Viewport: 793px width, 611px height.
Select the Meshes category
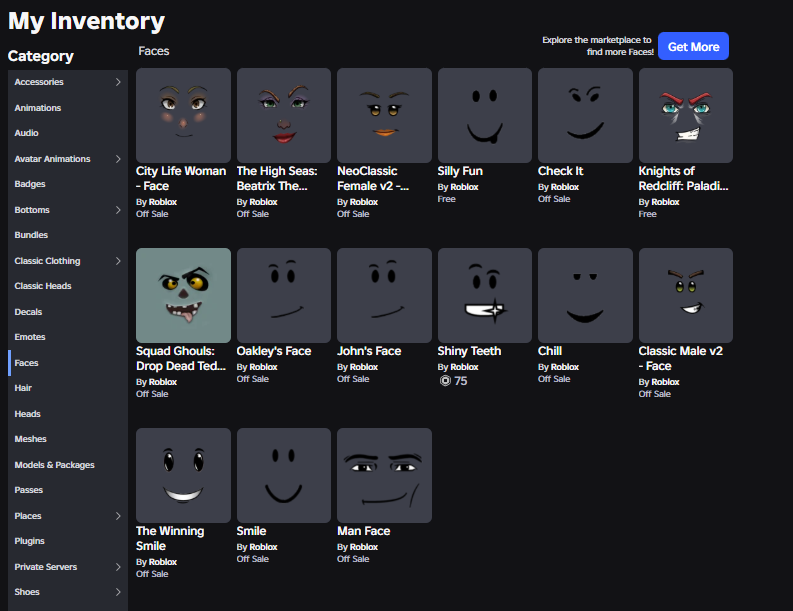(68, 439)
